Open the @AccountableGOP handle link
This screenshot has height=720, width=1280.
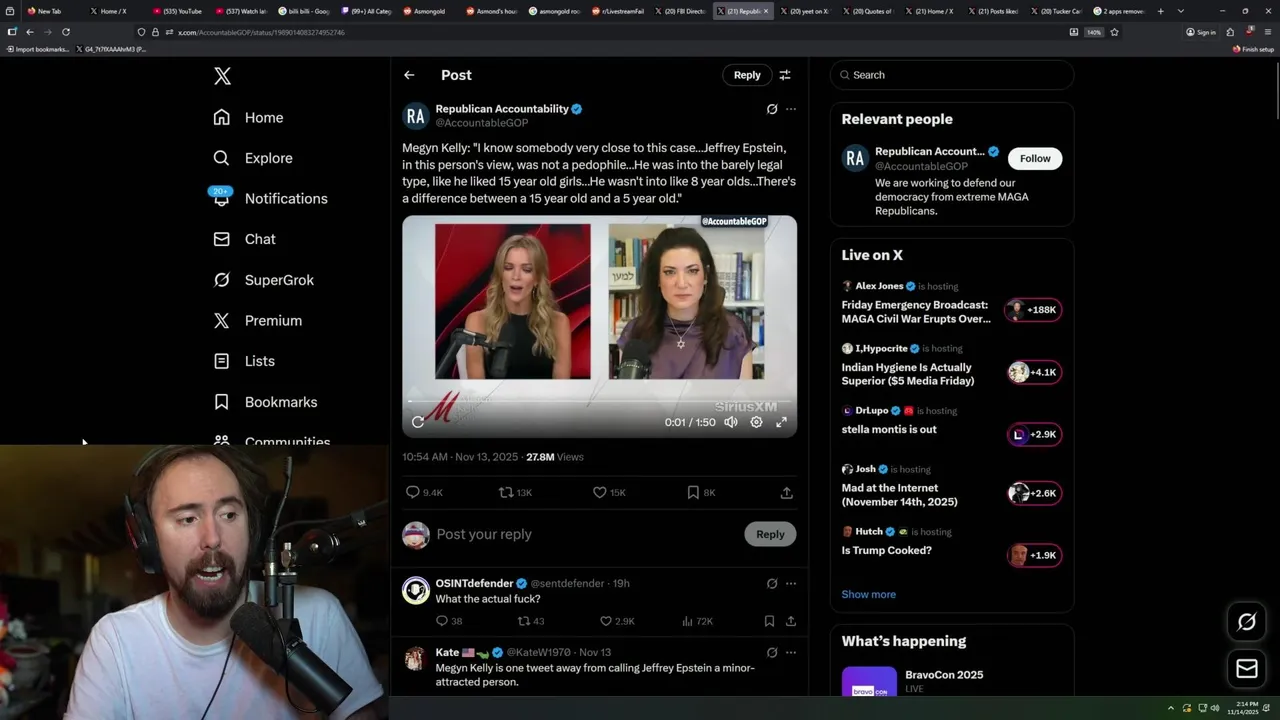(482, 123)
